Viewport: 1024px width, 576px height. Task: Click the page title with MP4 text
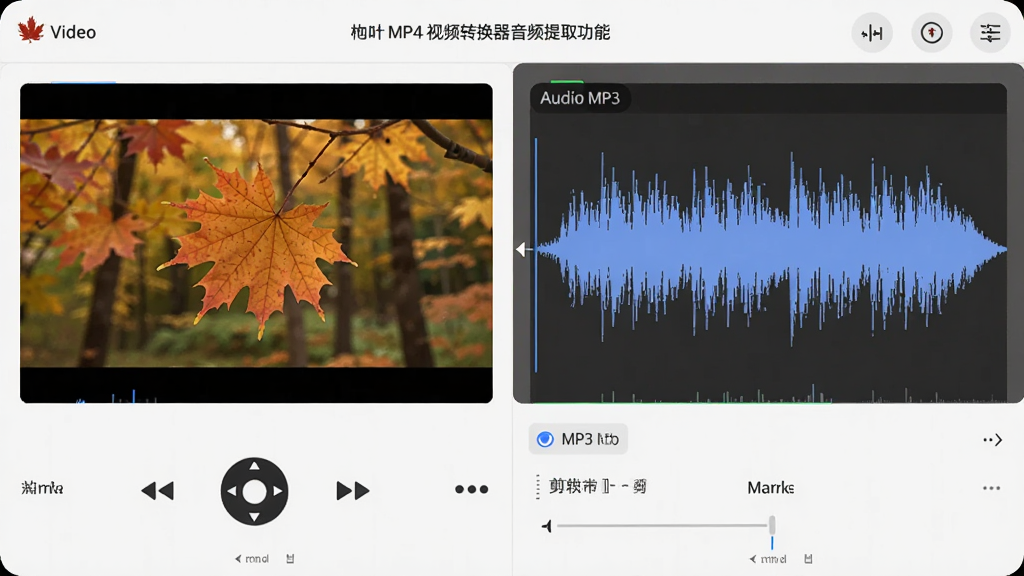point(480,32)
